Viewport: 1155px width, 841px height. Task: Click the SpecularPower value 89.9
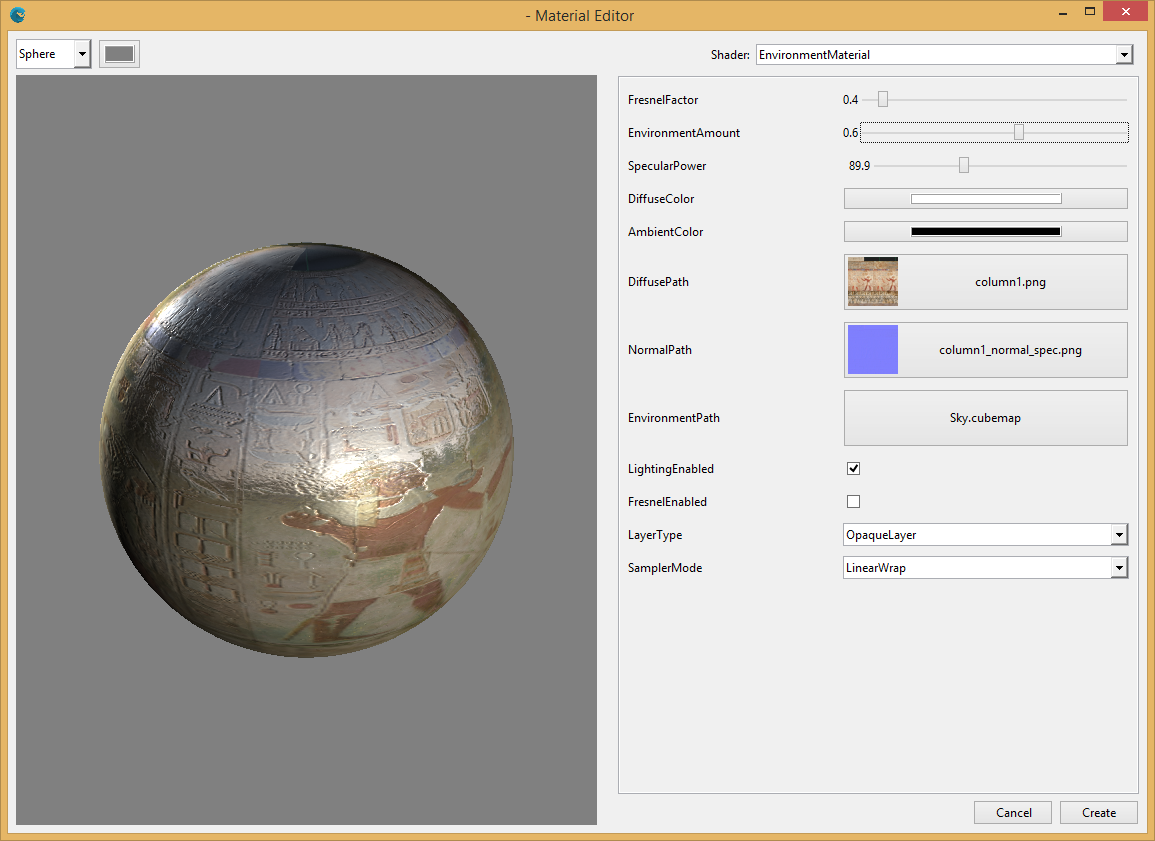click(x=859, y=166)
